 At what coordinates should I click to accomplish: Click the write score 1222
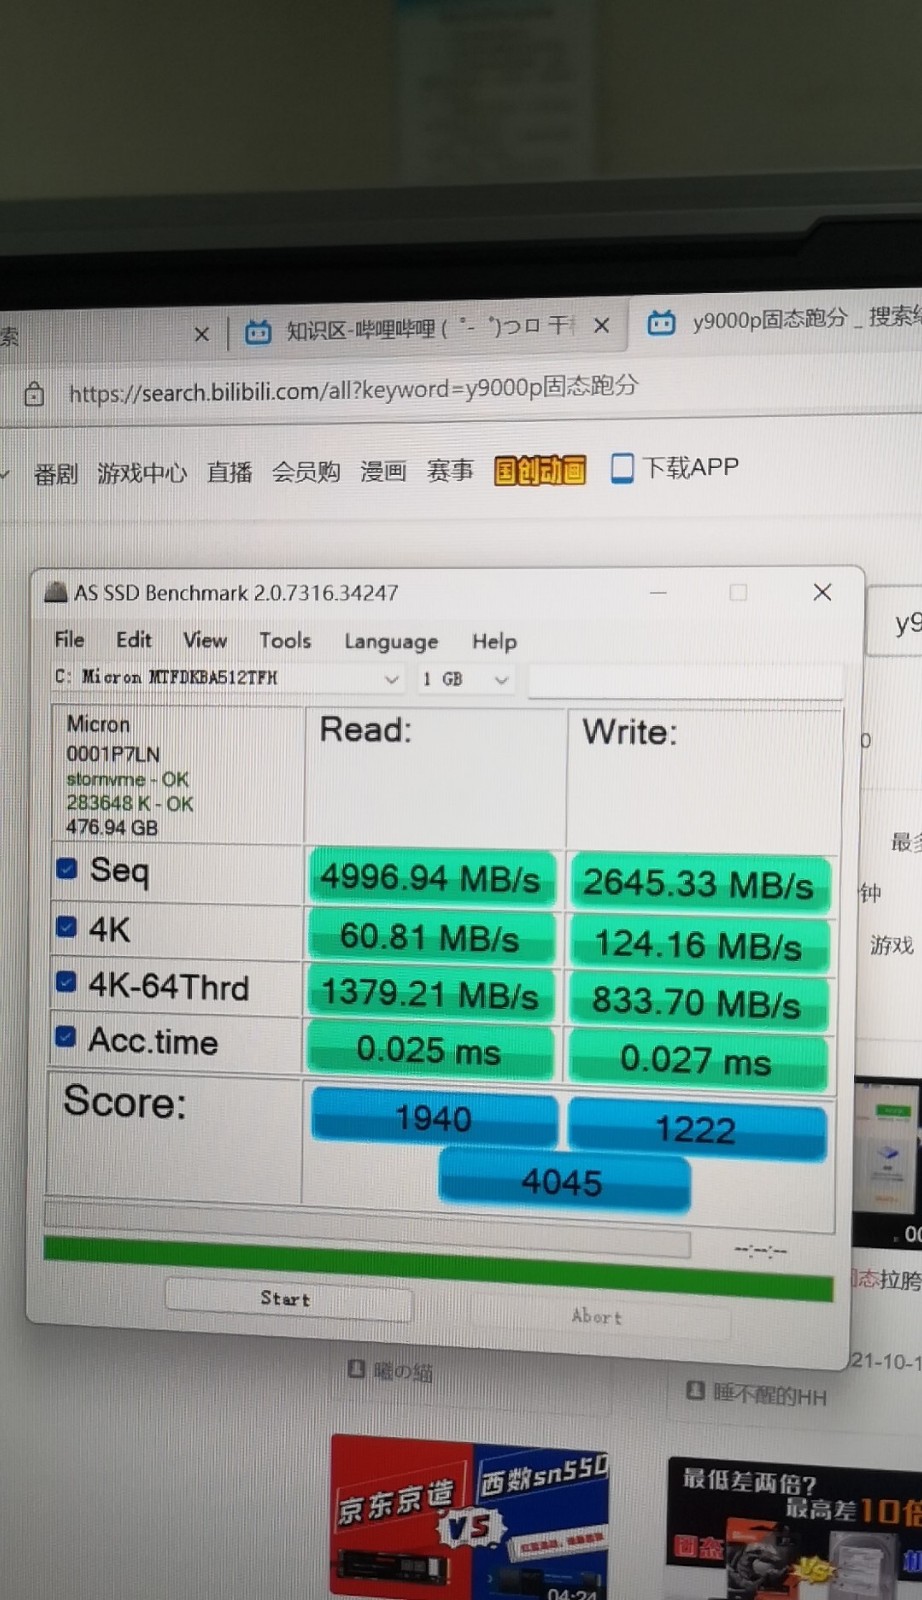click(697, 1129)
